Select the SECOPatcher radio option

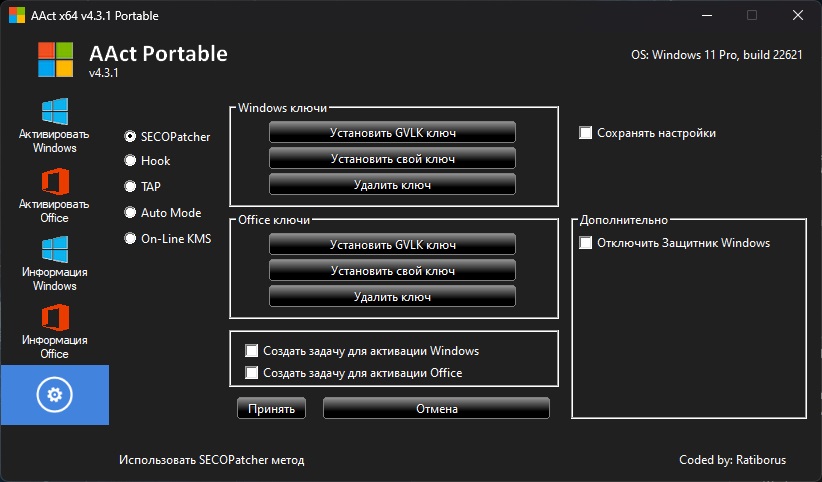click(x=130, y=136)
